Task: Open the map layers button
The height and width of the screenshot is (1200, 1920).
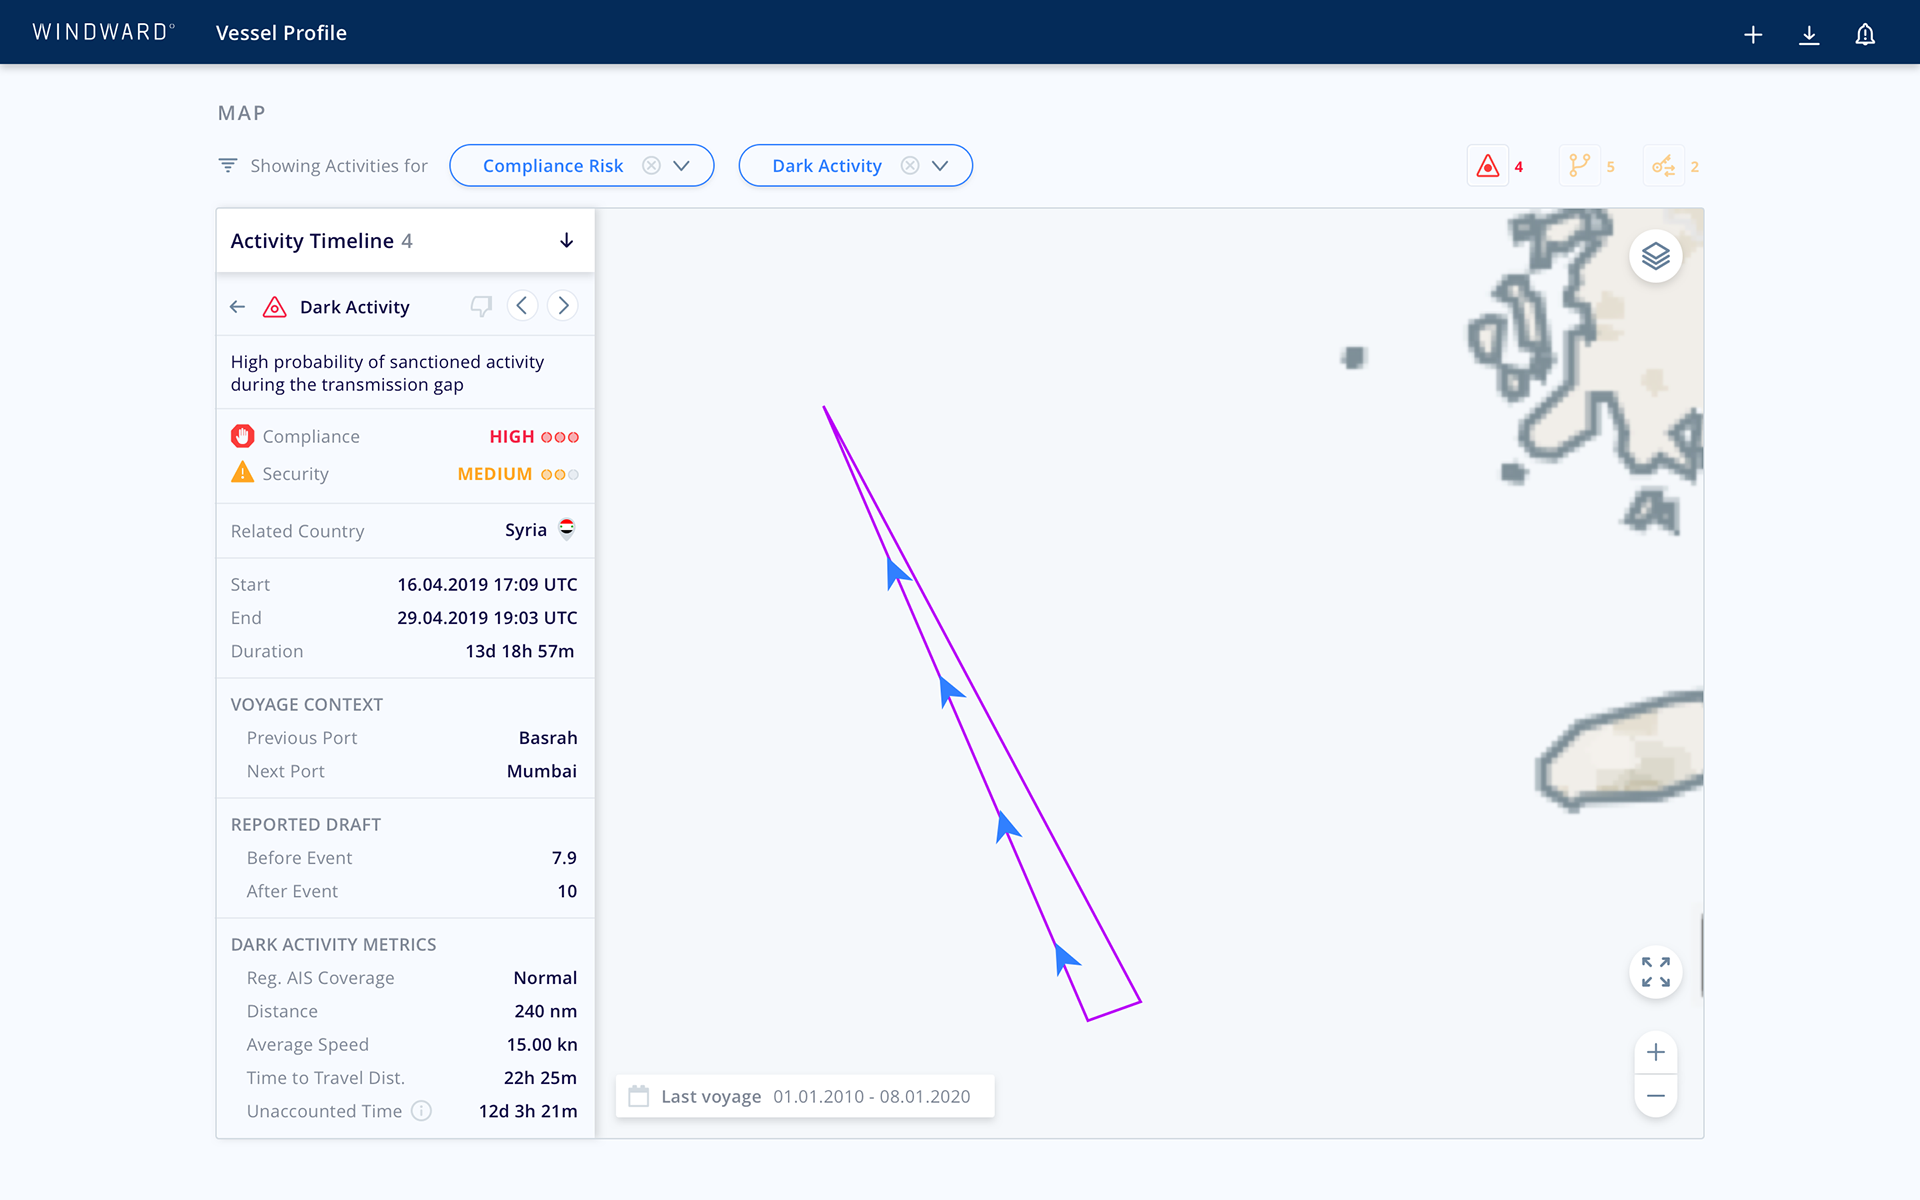Action: click(x=1655, y=257)
